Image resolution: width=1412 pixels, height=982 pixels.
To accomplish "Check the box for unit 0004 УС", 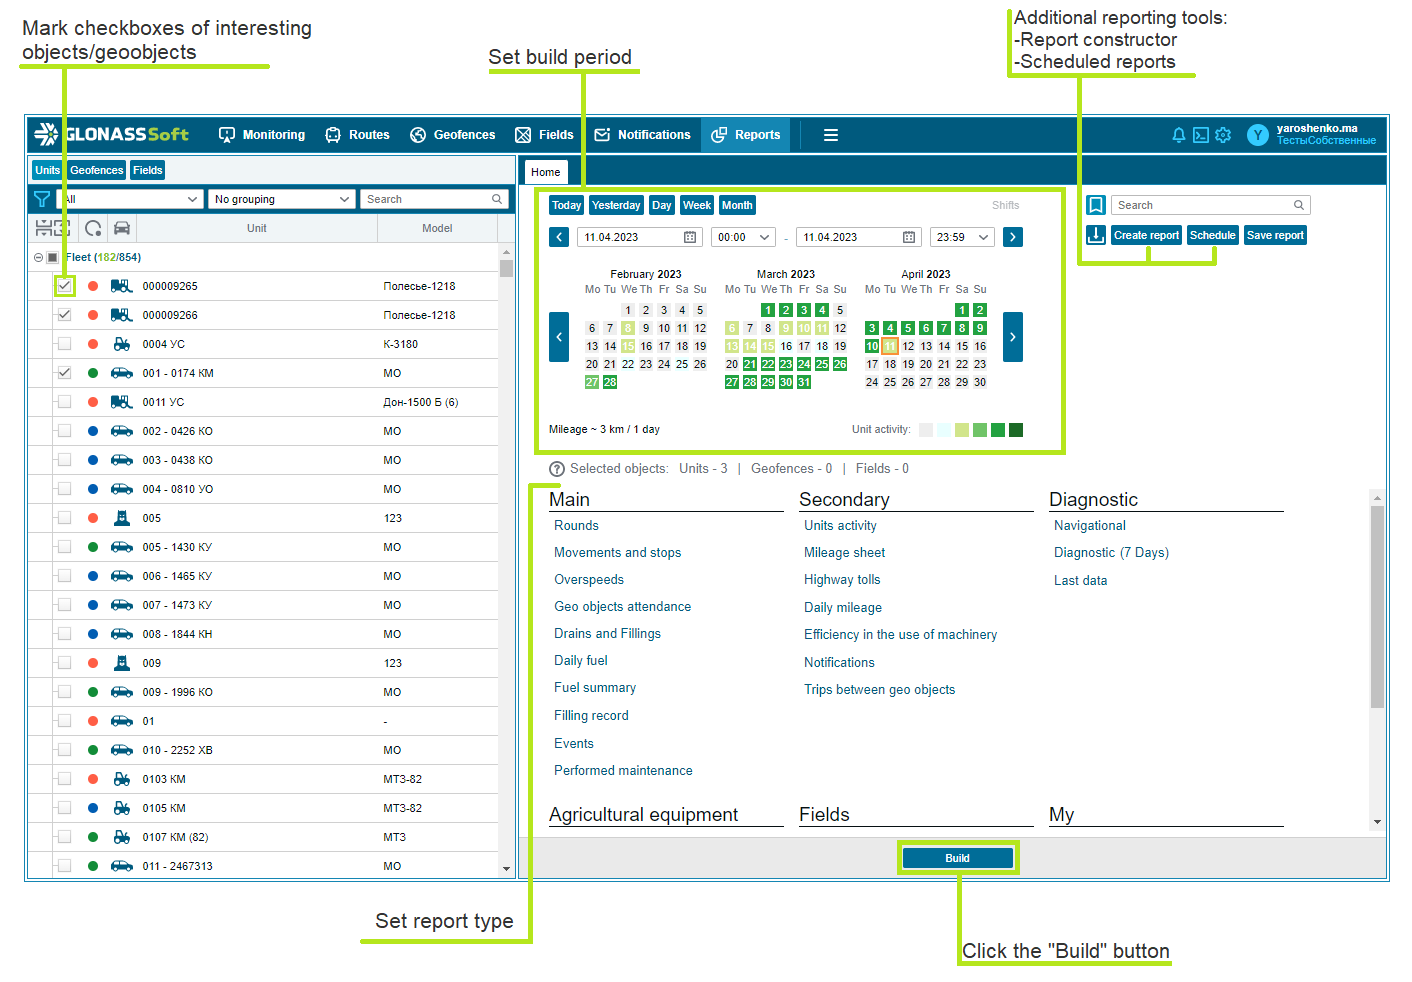I will click(x=65, y=344).
